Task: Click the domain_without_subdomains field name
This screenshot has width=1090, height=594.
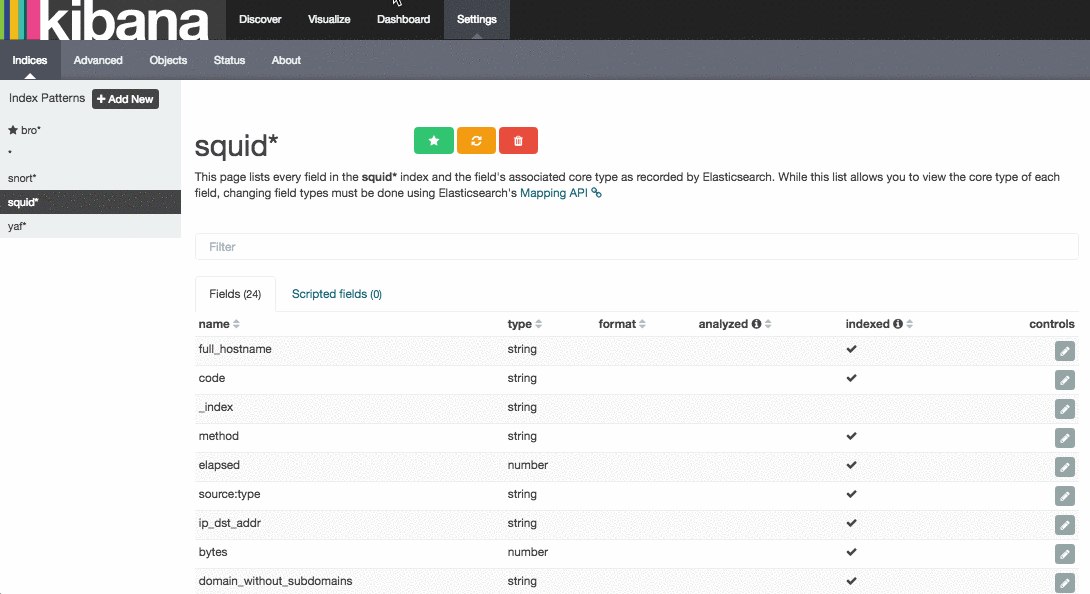Action: click(275, 581)
